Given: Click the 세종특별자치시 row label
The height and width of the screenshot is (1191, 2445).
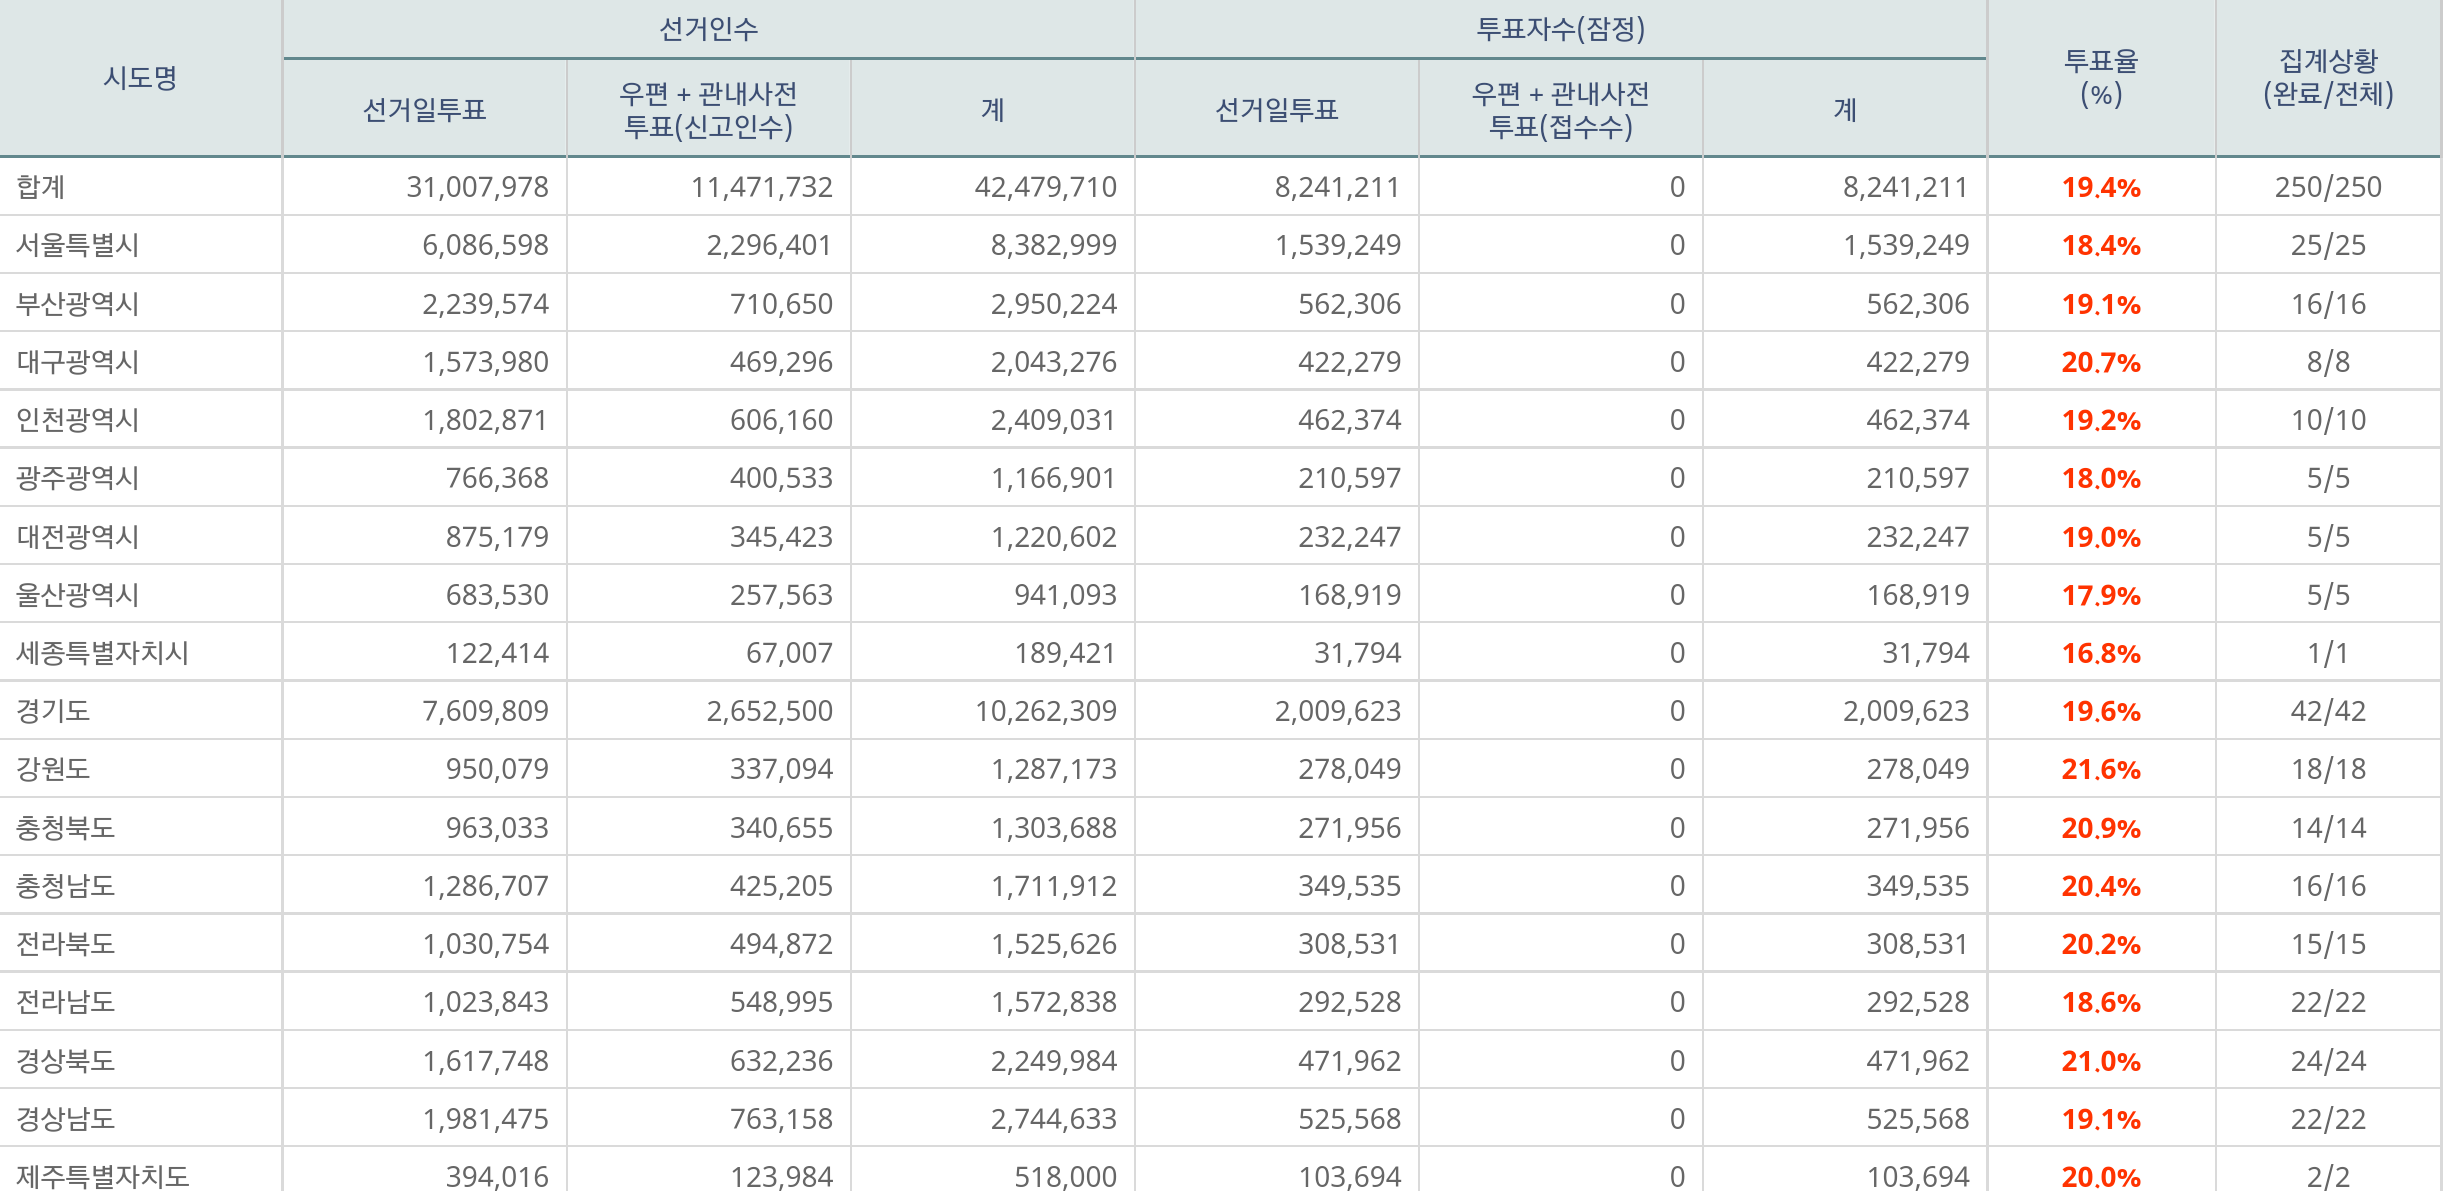Looking at the screenshot, I should (x=102, y=653).
